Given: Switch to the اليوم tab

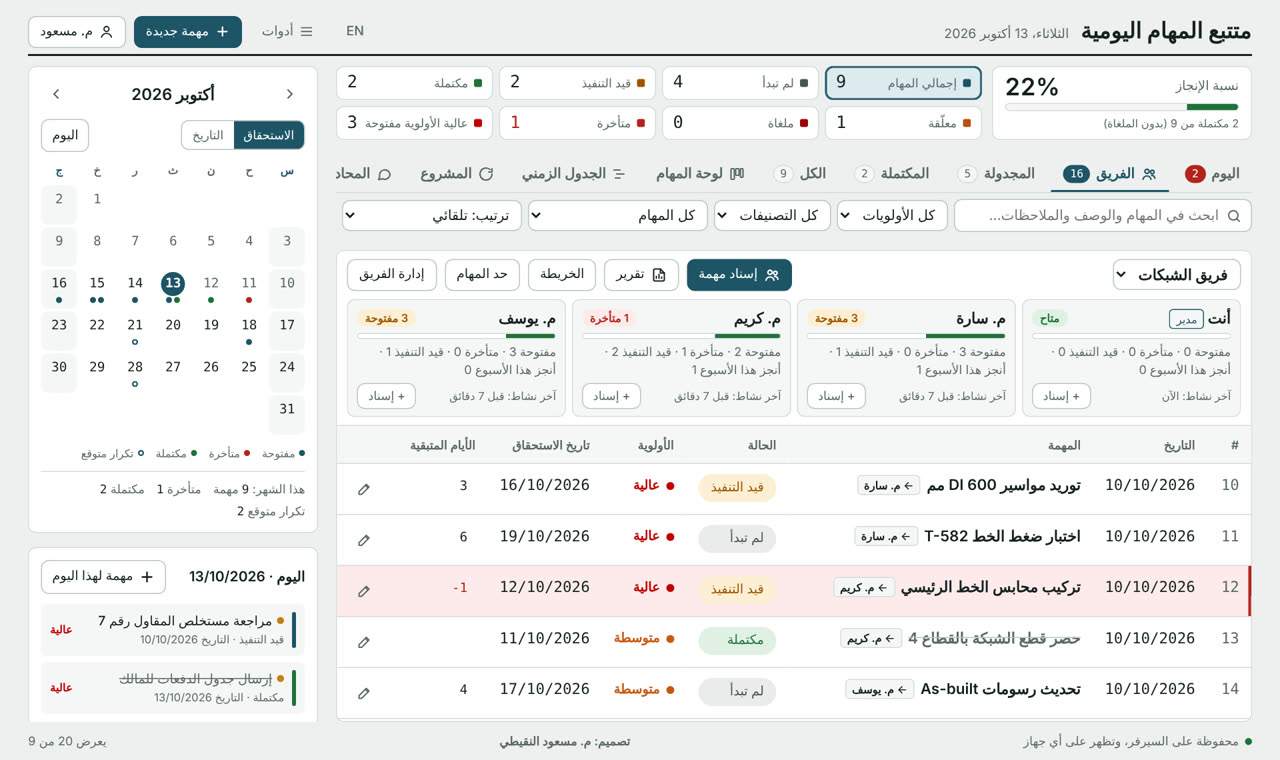Looking at the screenshot, I should (1211, 174).
